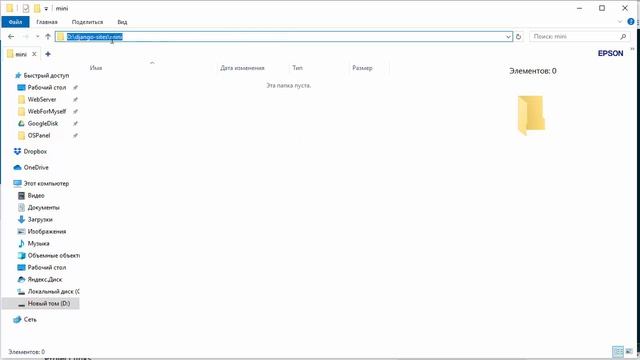Go up one folder level
This screenshot has height=360, width=640.
point(48,37)
